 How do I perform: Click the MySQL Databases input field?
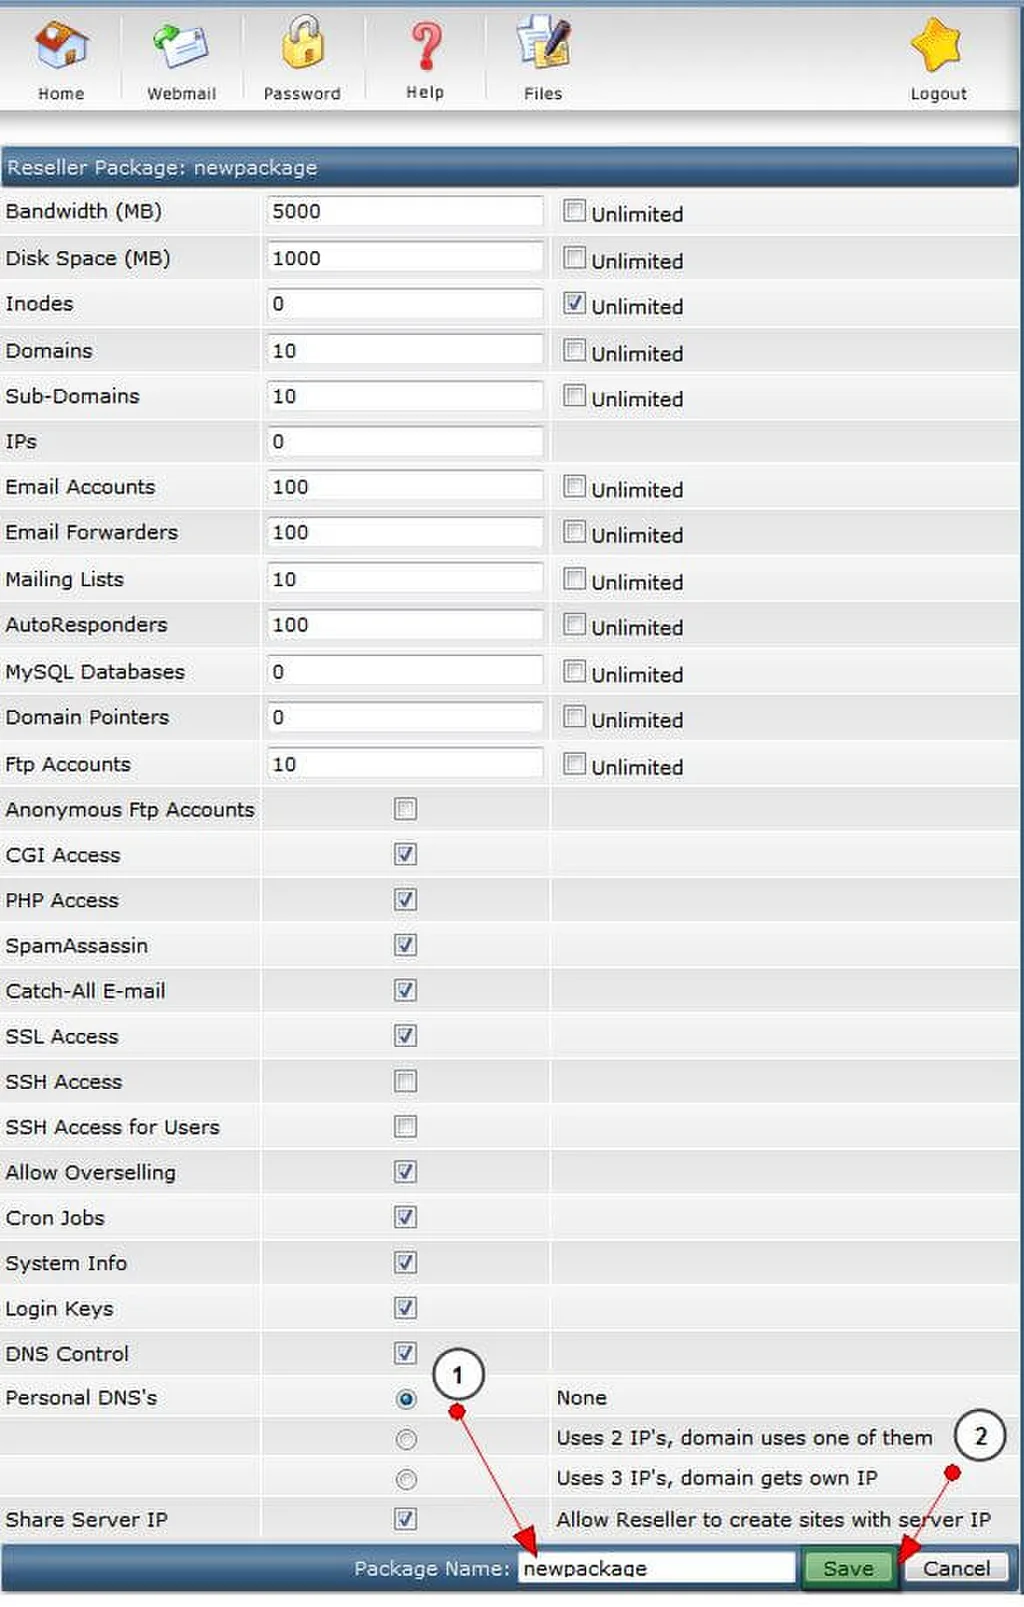pyautogui.click(x=405, y=671)
